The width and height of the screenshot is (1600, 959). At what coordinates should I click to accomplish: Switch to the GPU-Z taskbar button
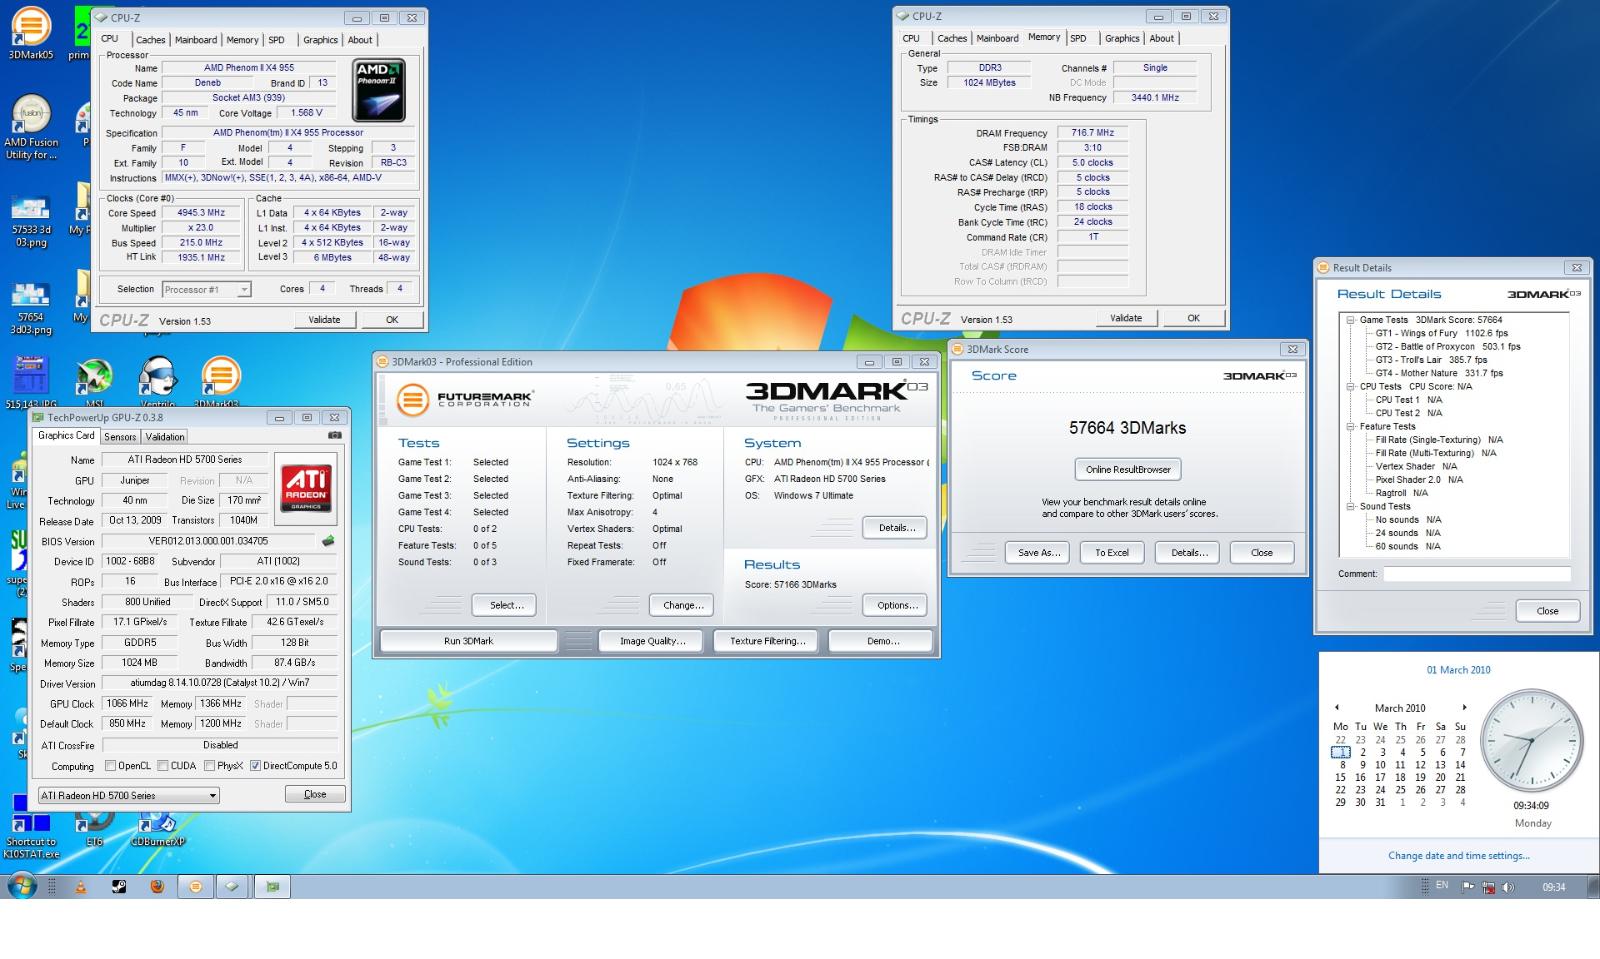271,886
